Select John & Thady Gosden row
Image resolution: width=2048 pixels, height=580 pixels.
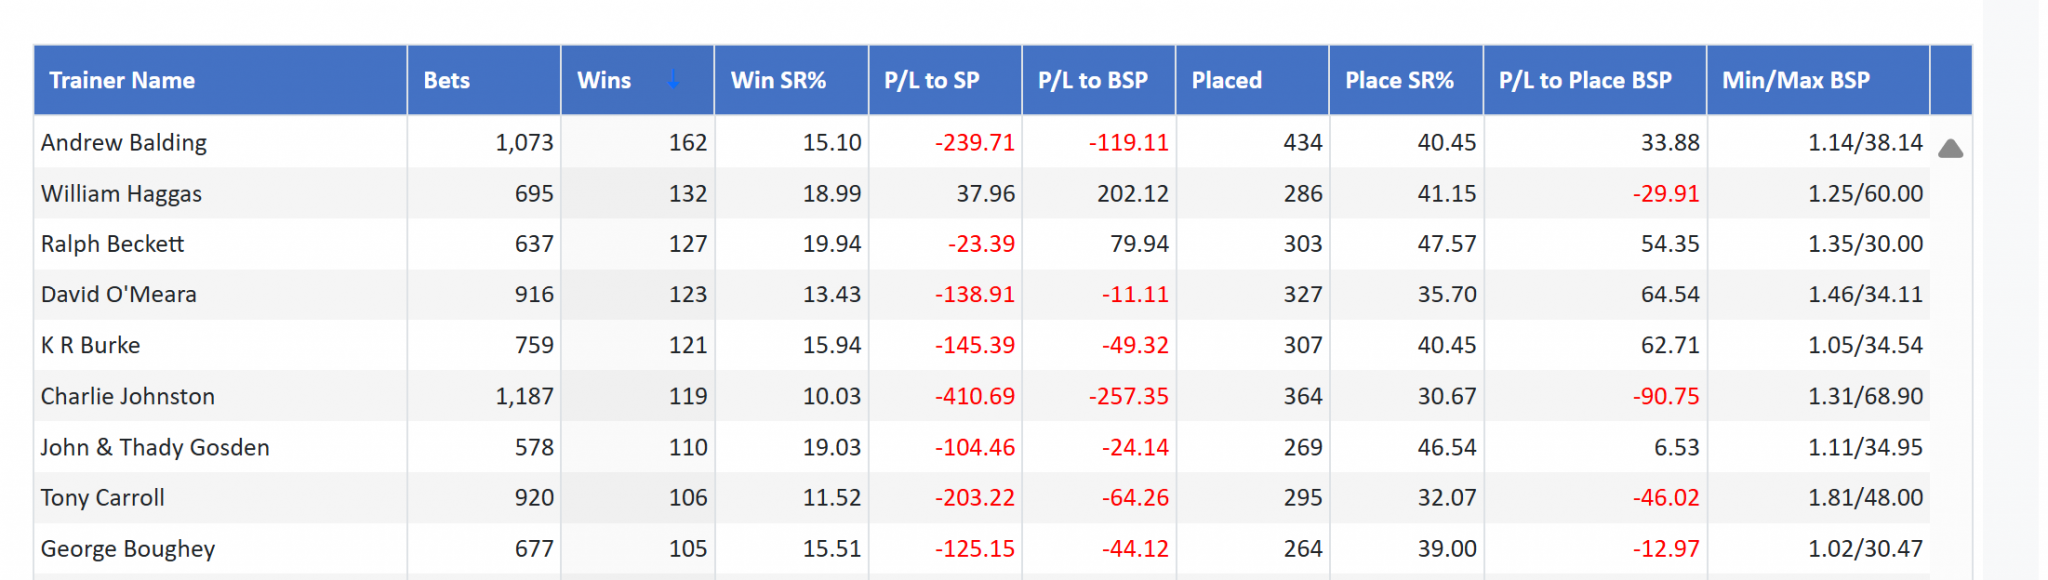[x=155, y=448]
